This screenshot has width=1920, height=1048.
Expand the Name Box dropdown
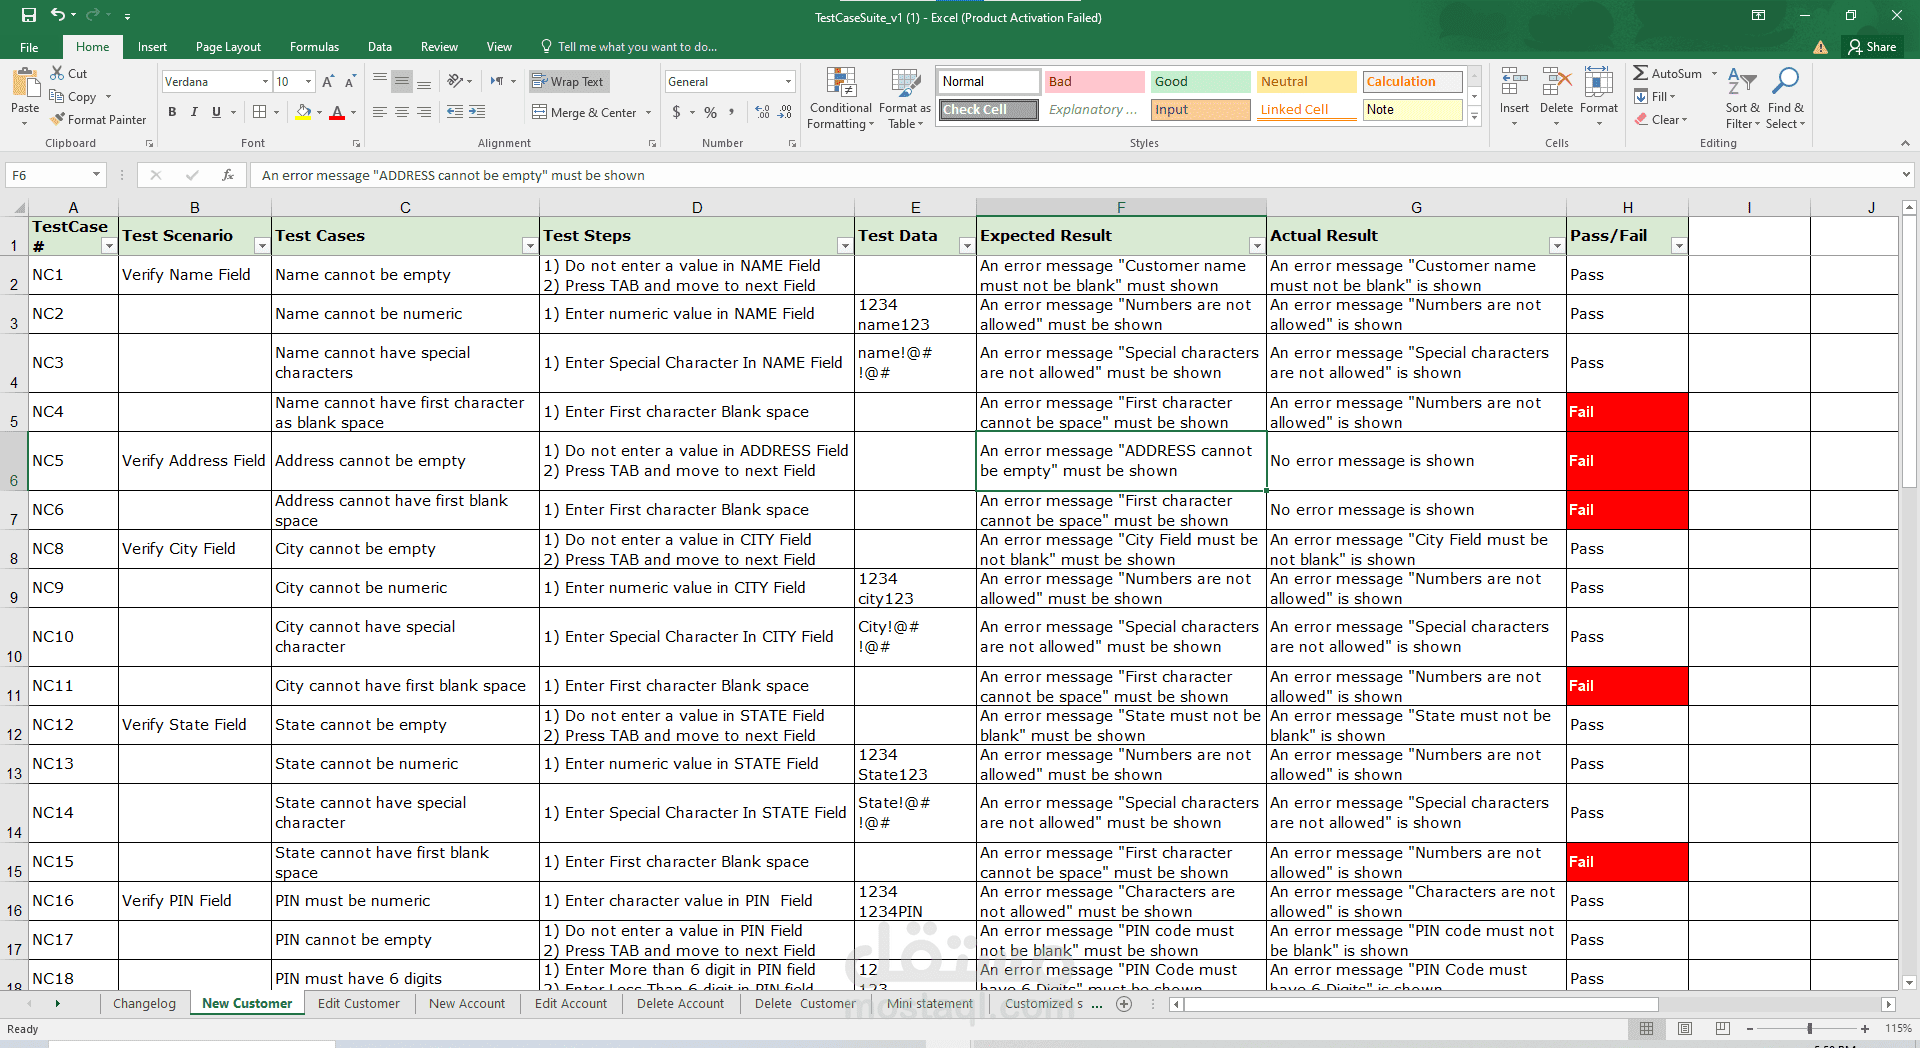pos(96,175)
